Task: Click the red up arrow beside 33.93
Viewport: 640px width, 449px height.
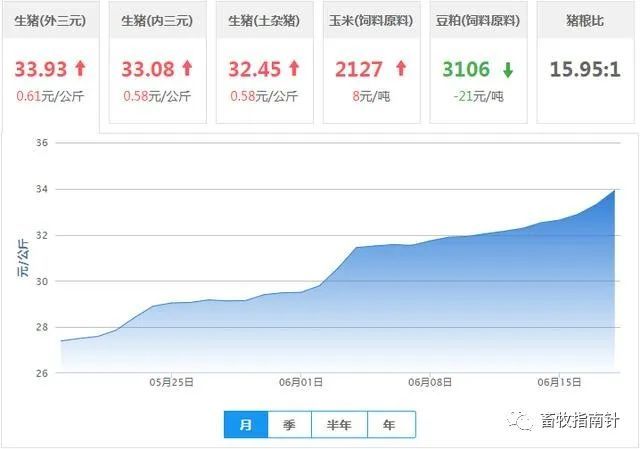Action: click(x=80, y=69)
